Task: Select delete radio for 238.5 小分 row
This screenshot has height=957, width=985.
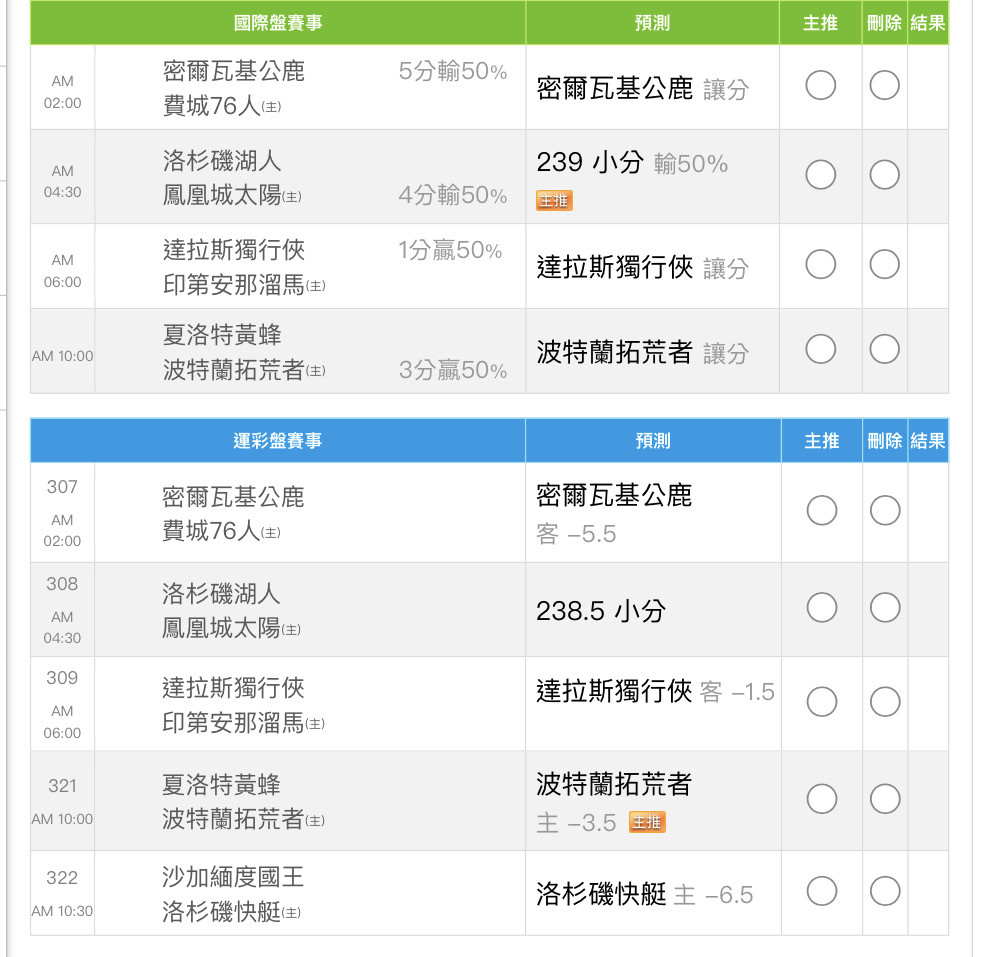Action: [x=885, y=608]
